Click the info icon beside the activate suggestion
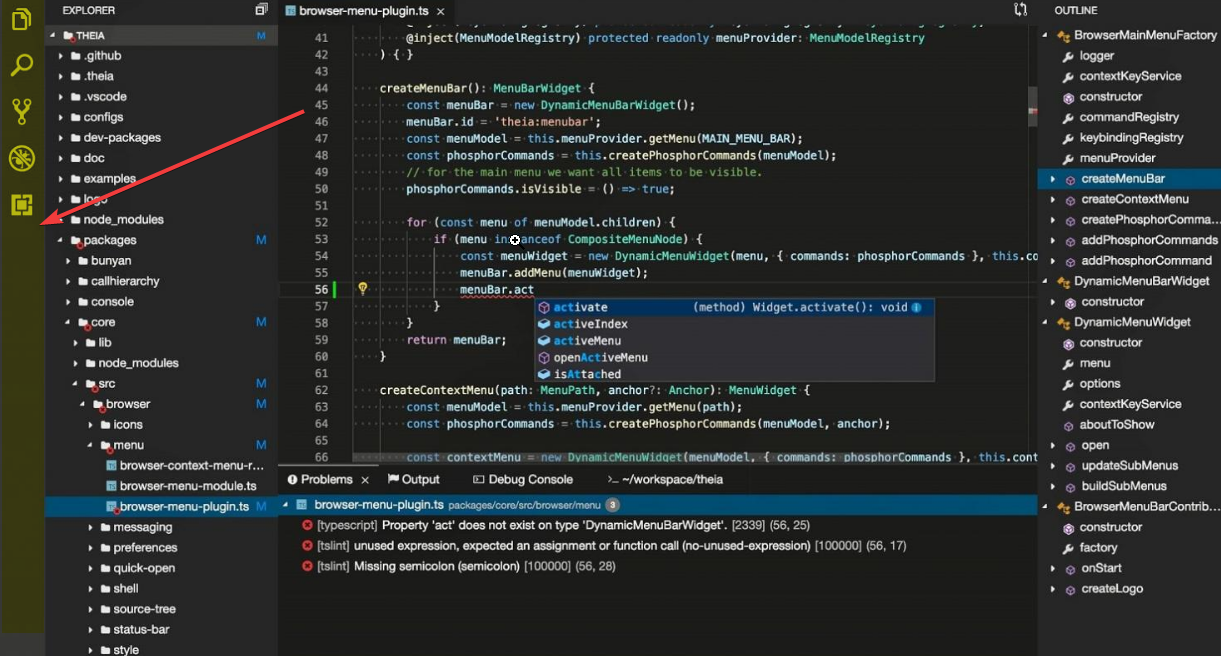 point(917,307)
